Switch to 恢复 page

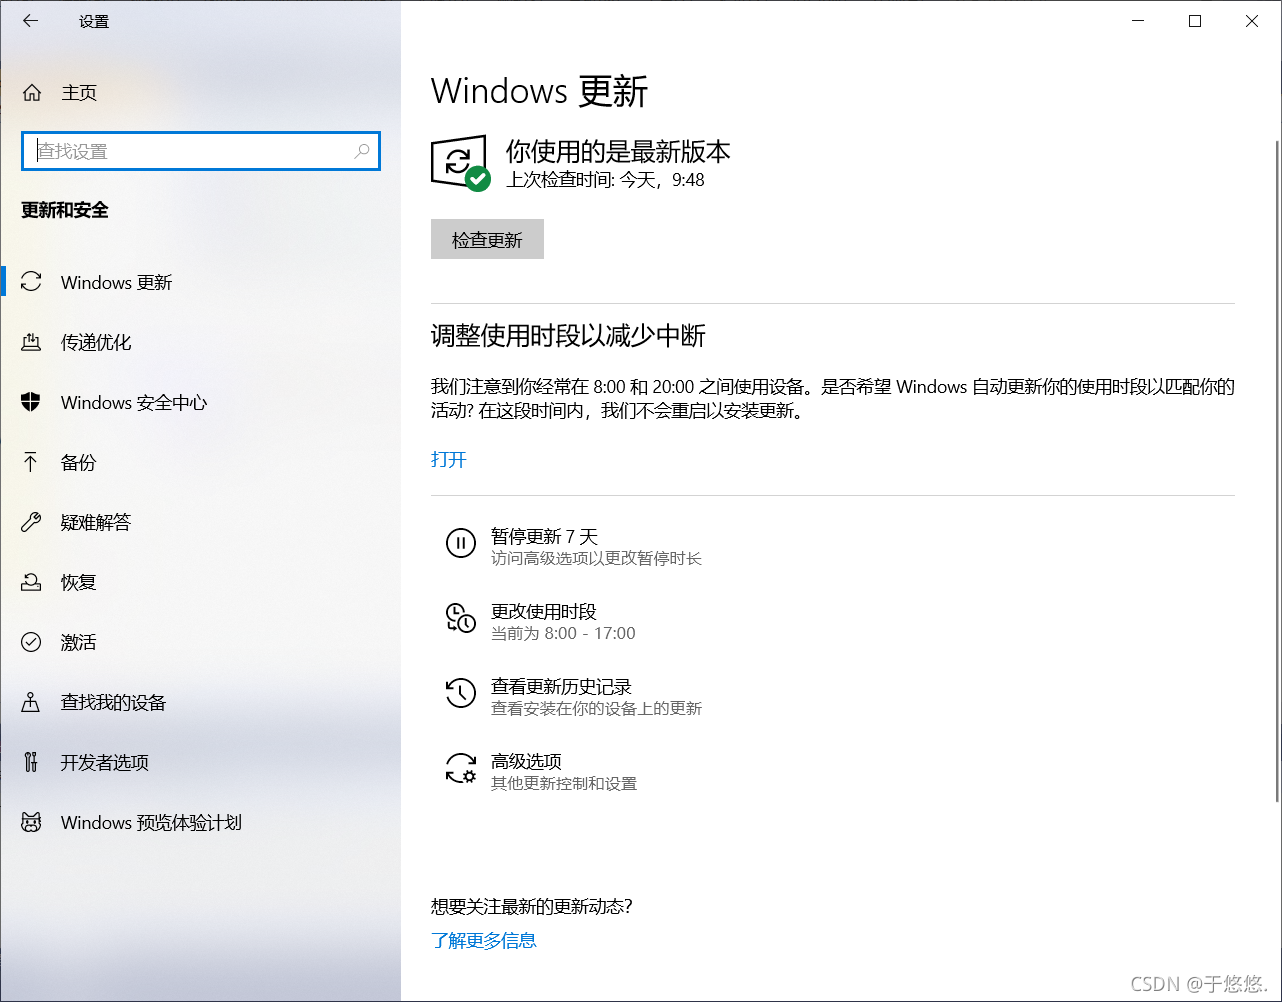(x=200, y=582)
